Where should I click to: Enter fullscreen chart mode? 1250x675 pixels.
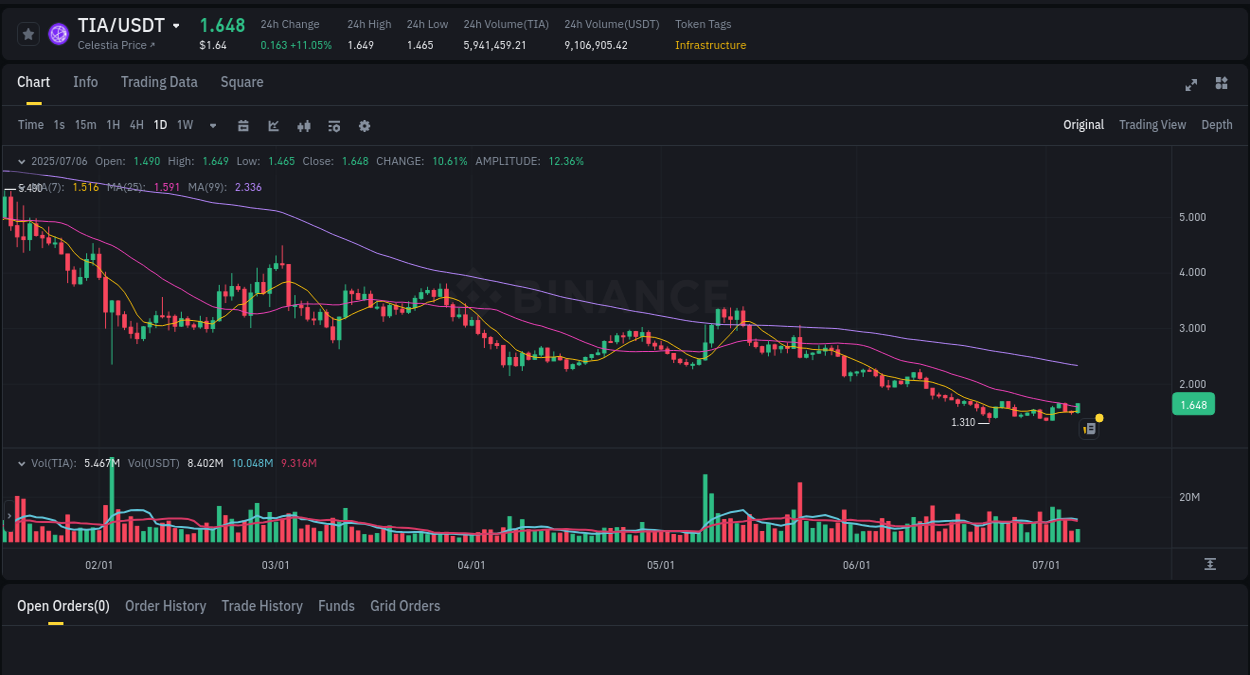coord(1190,85)
